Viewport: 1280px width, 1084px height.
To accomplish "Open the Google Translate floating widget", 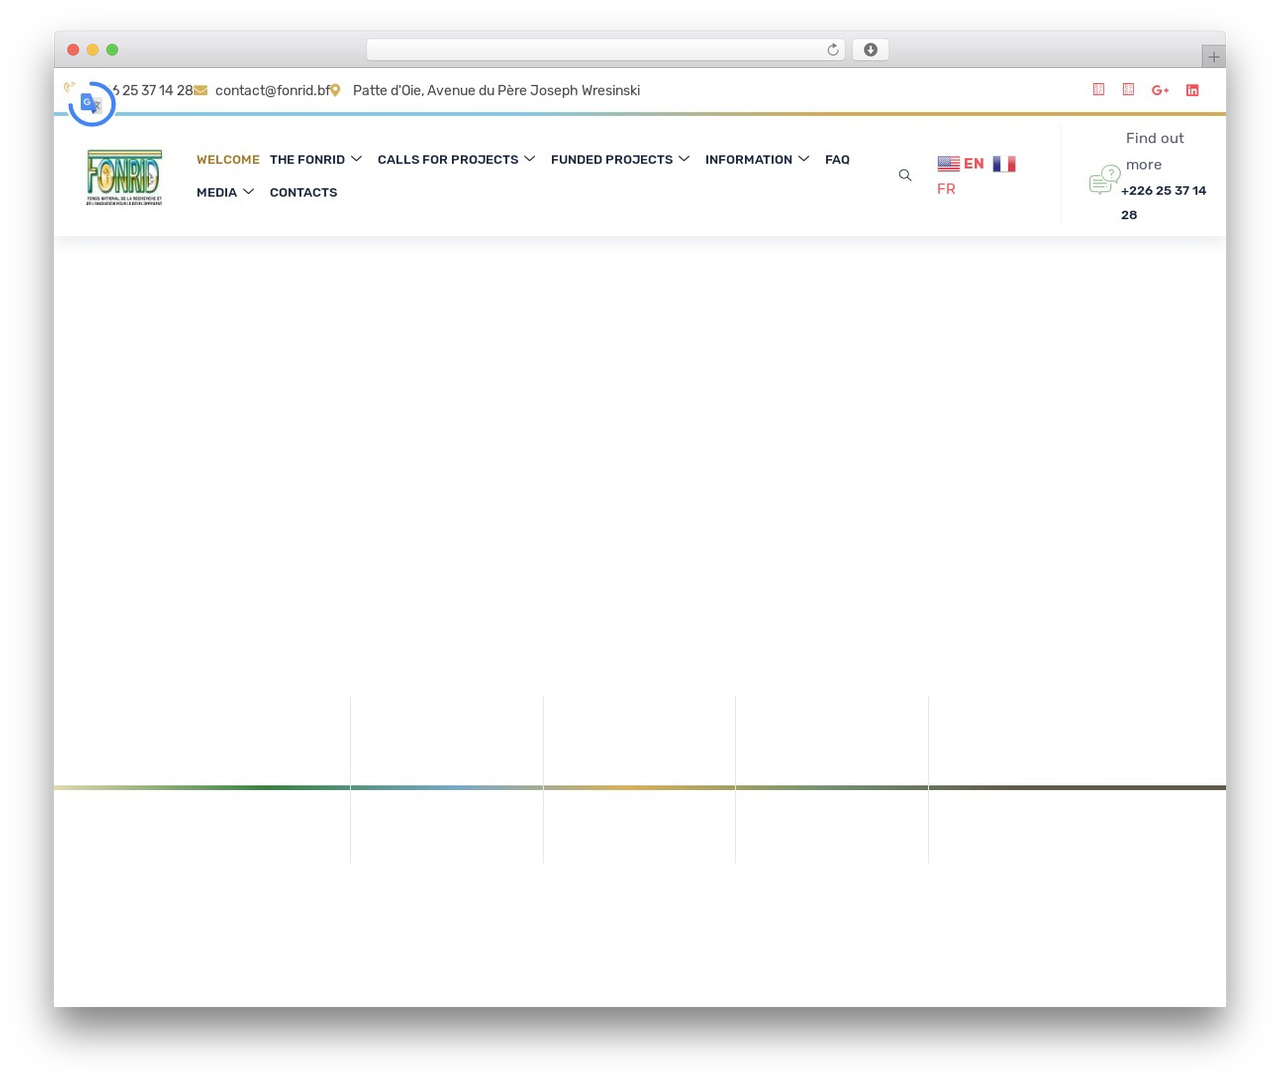I will [91, 103].
